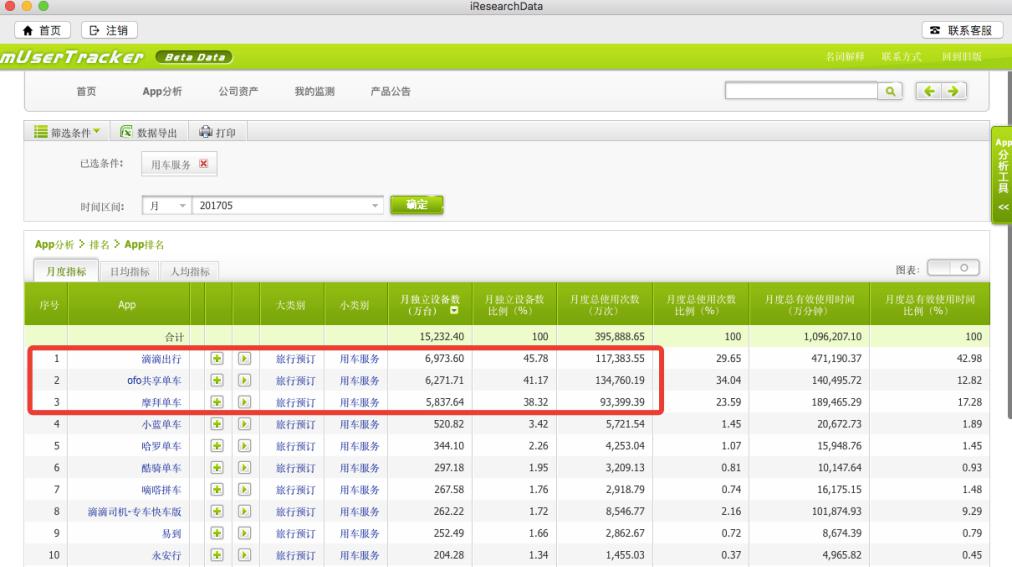Image resolution: width=1012 pixels, height=567 pixels.
Task: Click the plus icon for 滴滴出行
Action: (216, 358)
